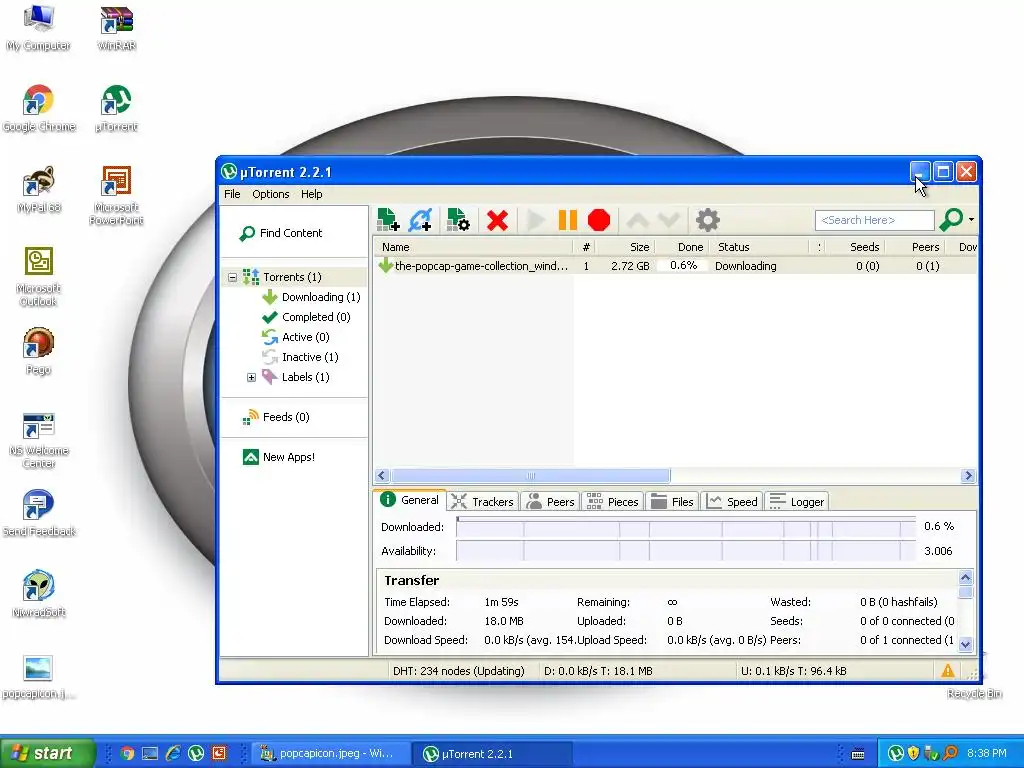Screen dimensions: 1024x768
Task: Stop the torrent with red stop icon
Action: (x=599, y=221)
